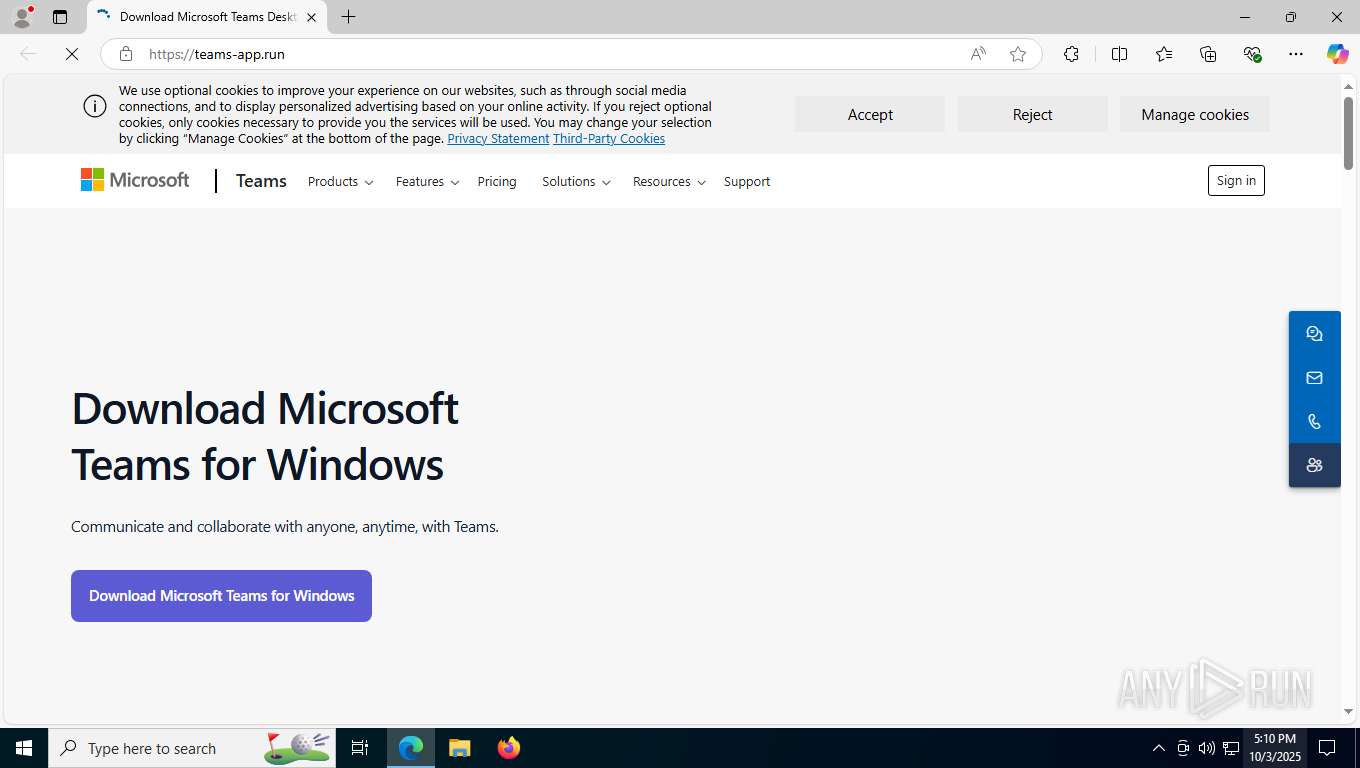The width and height of the screenshot is (1360, 768).
Task: Click the community people side icon
Action: (x=1314, y=465)
